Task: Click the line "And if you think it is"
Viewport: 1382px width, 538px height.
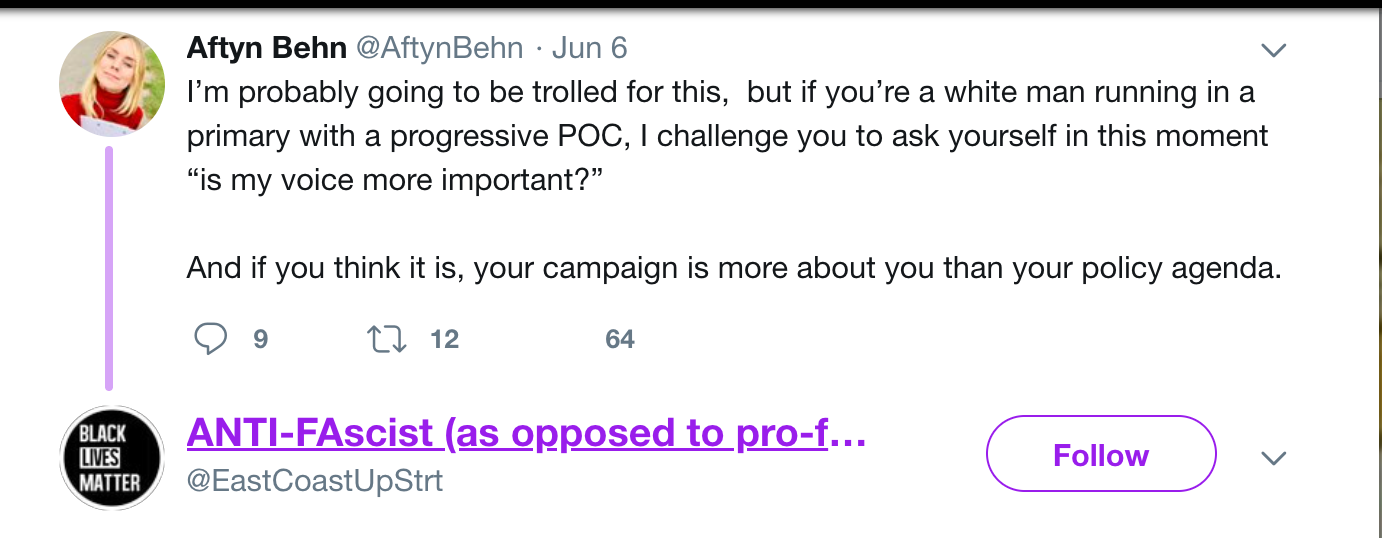Action: pos(733,270)
